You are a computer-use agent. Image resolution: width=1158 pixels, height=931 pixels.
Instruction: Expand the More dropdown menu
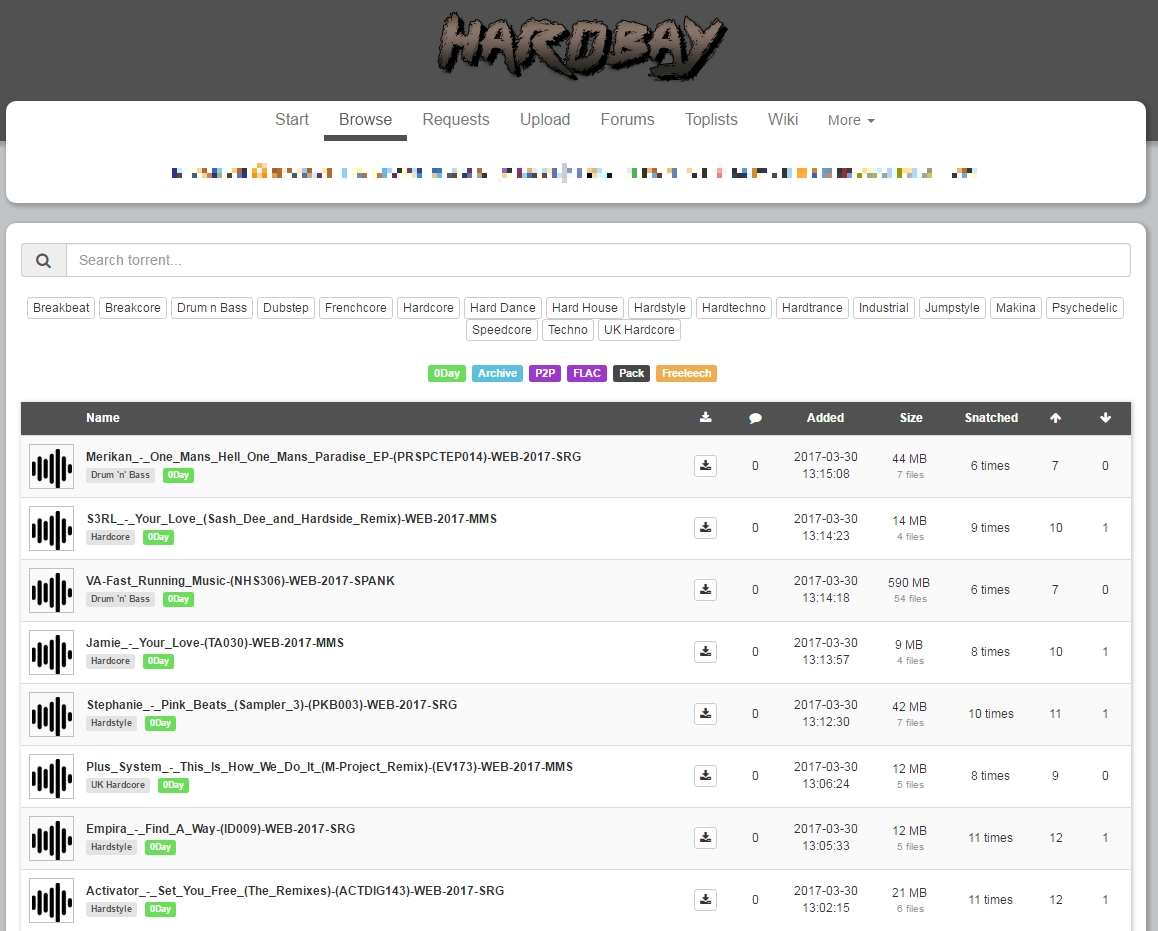click(x=851, y=120)
